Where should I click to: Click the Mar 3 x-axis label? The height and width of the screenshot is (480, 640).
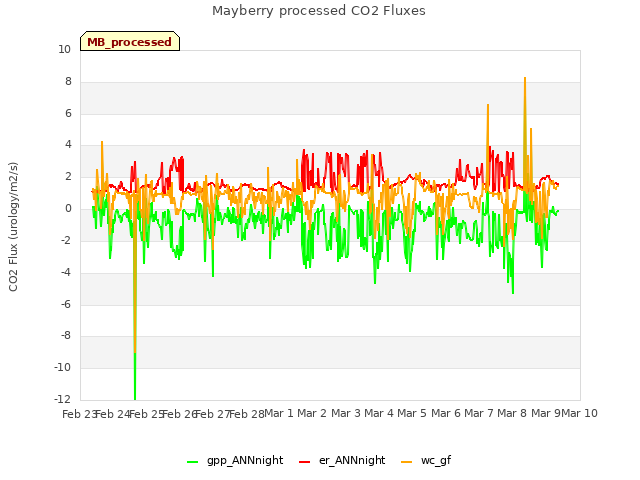point(346,413)
